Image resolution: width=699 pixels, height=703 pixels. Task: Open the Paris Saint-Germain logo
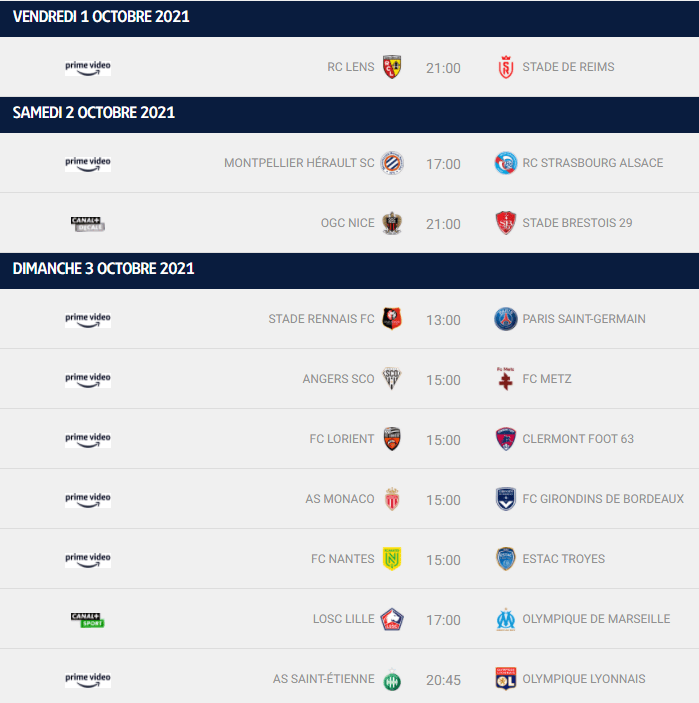506,319
